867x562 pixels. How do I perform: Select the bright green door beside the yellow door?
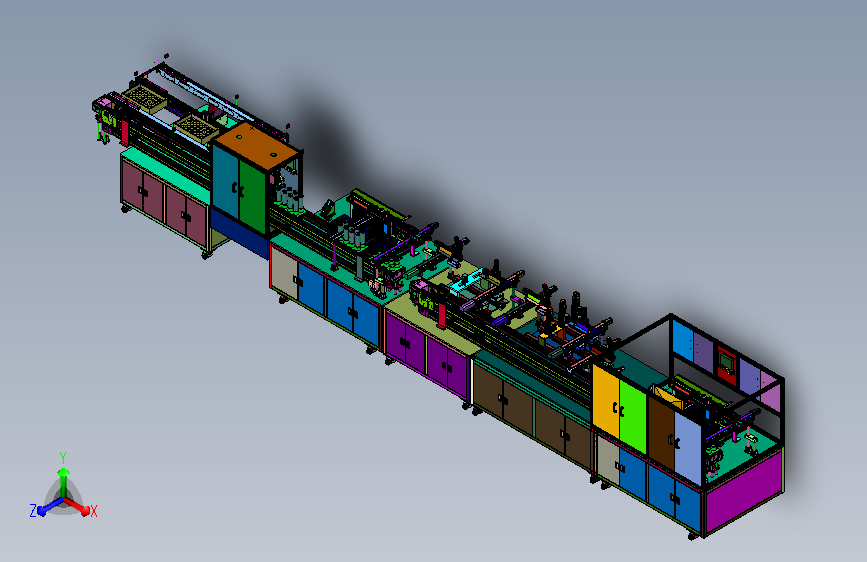click(633, 416)
